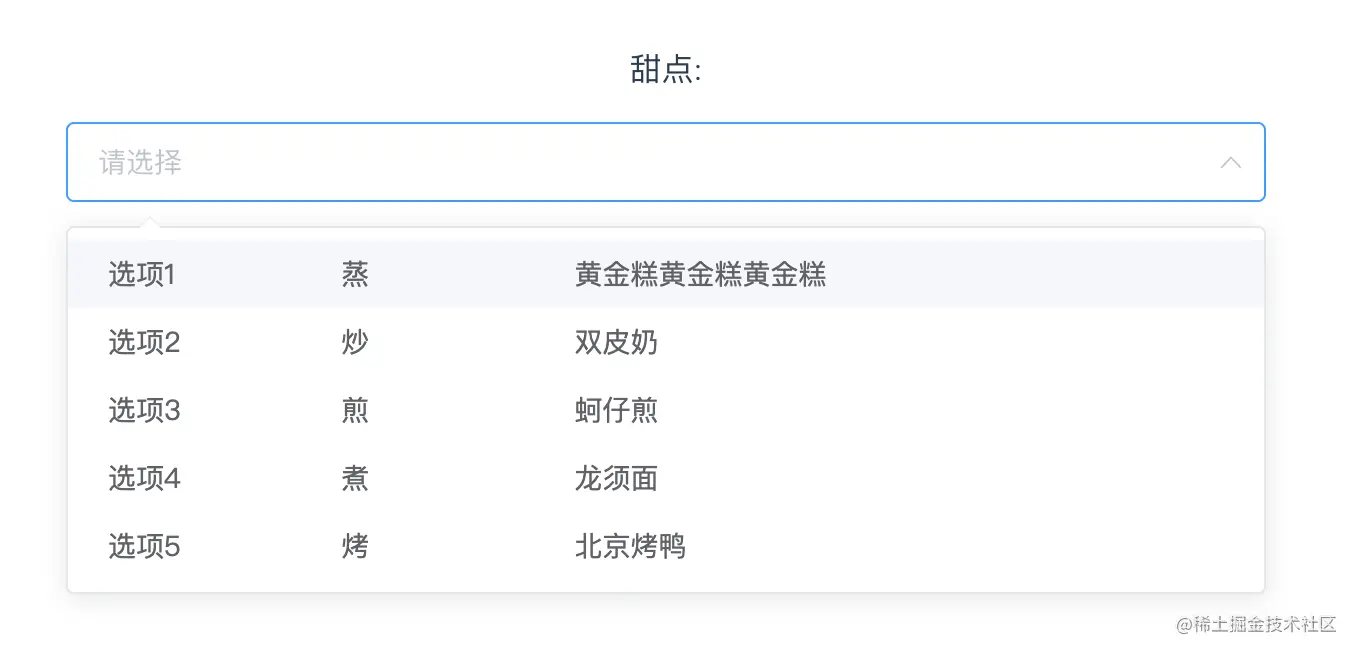Click 蒸 in the option list
1356x654 pixels.
coord(355,274)
